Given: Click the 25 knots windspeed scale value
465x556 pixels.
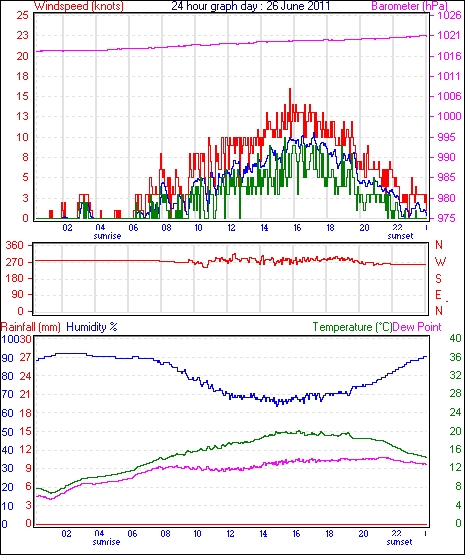Looking at the screenshot, I should [x=22, y=15].
